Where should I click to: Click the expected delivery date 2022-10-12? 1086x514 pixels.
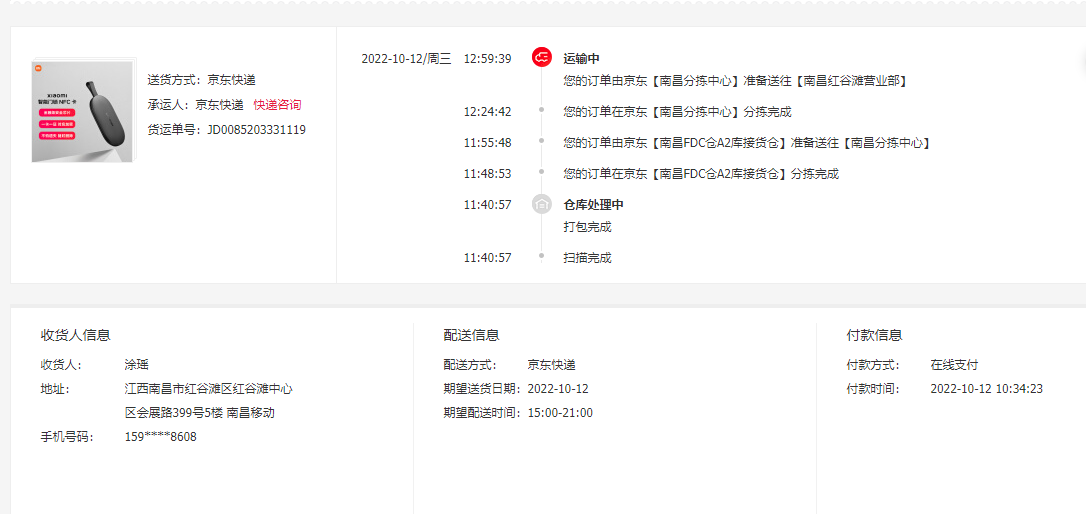[558, 389]
